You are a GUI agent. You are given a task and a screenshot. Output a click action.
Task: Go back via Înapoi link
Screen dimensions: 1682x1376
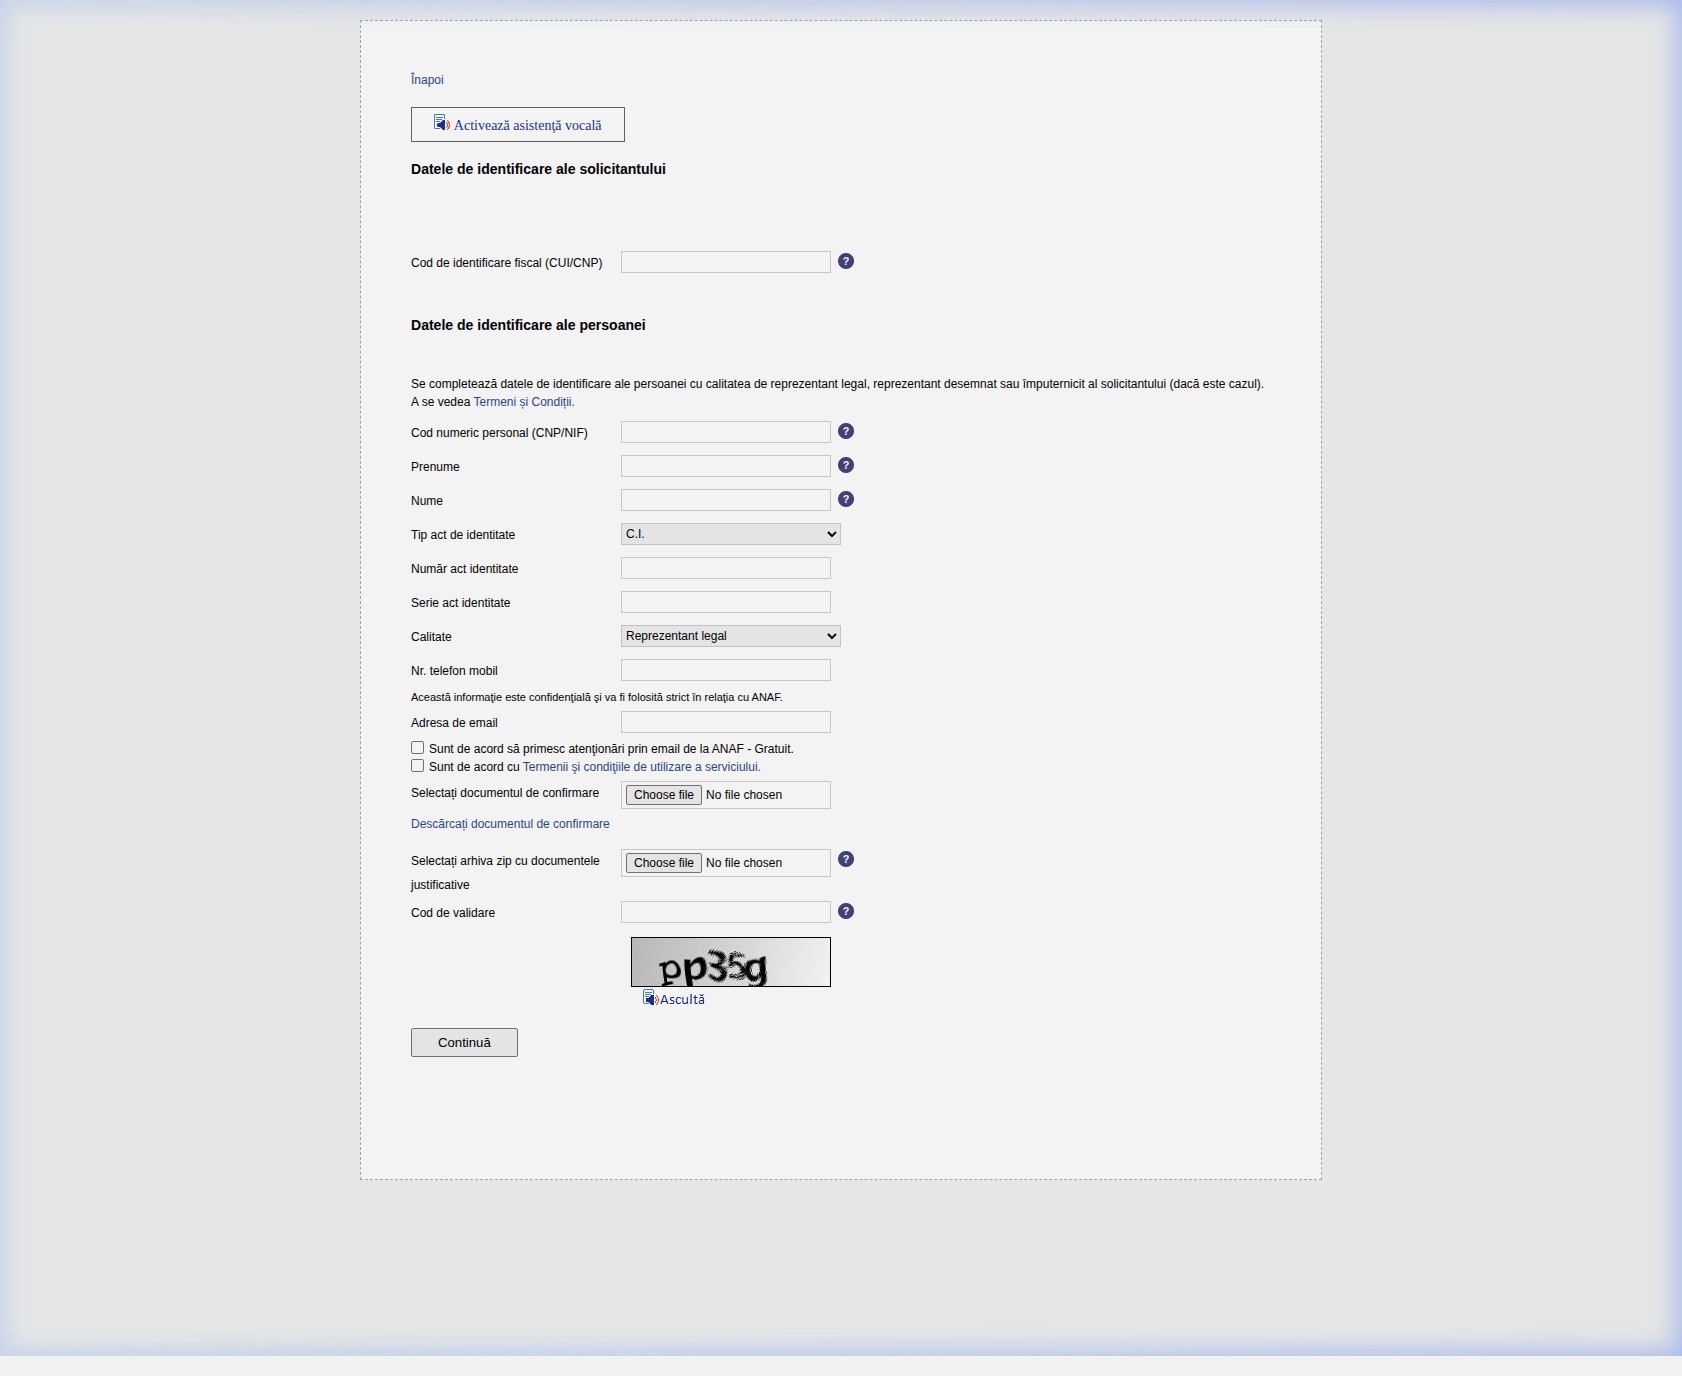pos(427,80)
